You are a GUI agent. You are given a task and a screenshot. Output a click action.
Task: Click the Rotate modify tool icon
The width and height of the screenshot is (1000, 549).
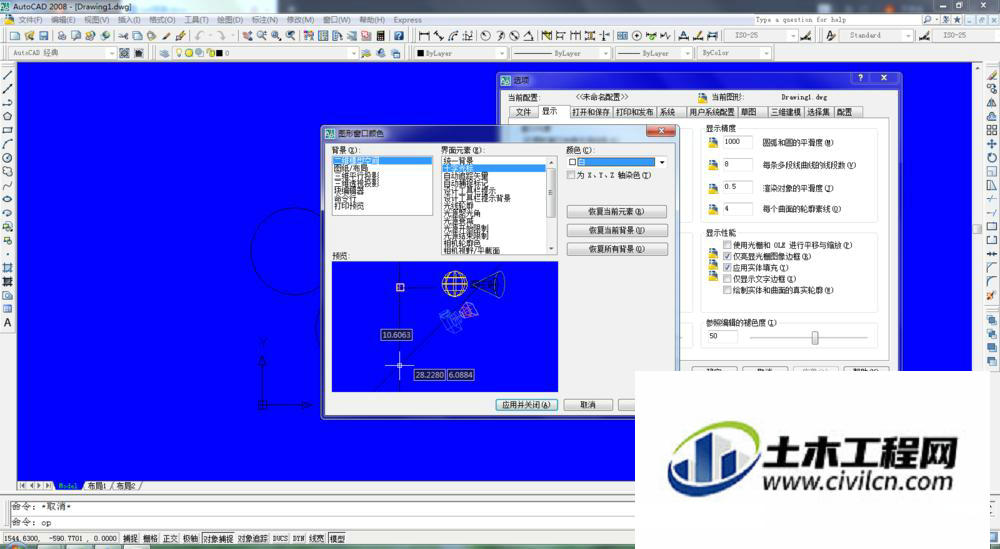click(991, 157)
